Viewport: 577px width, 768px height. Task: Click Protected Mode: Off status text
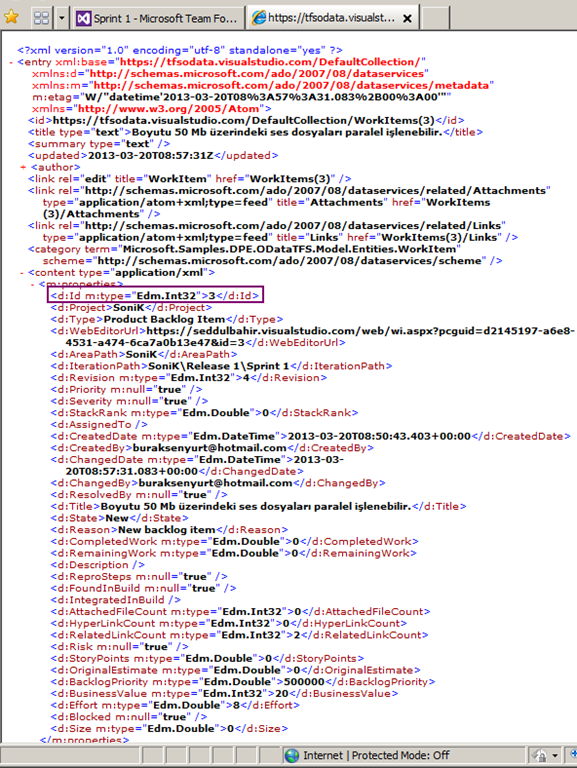(x=400, y=755)
